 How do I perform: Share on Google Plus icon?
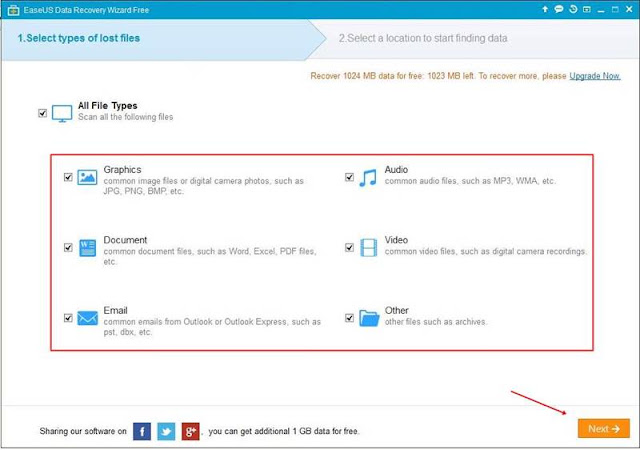pyautogui.click(x=191, y=431)
